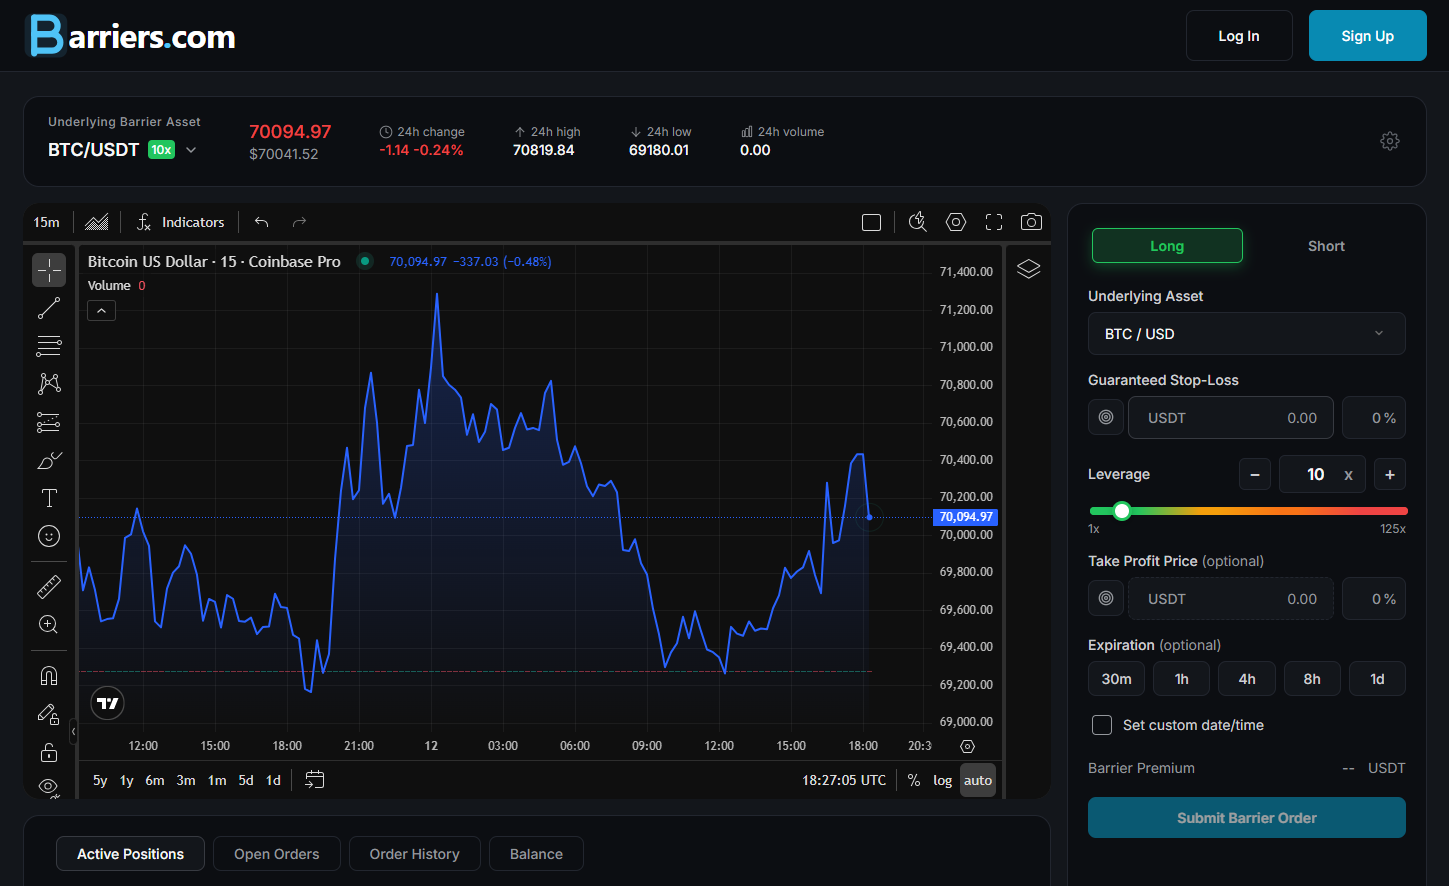Switch to the Short tab

[x=1325, y=246]
